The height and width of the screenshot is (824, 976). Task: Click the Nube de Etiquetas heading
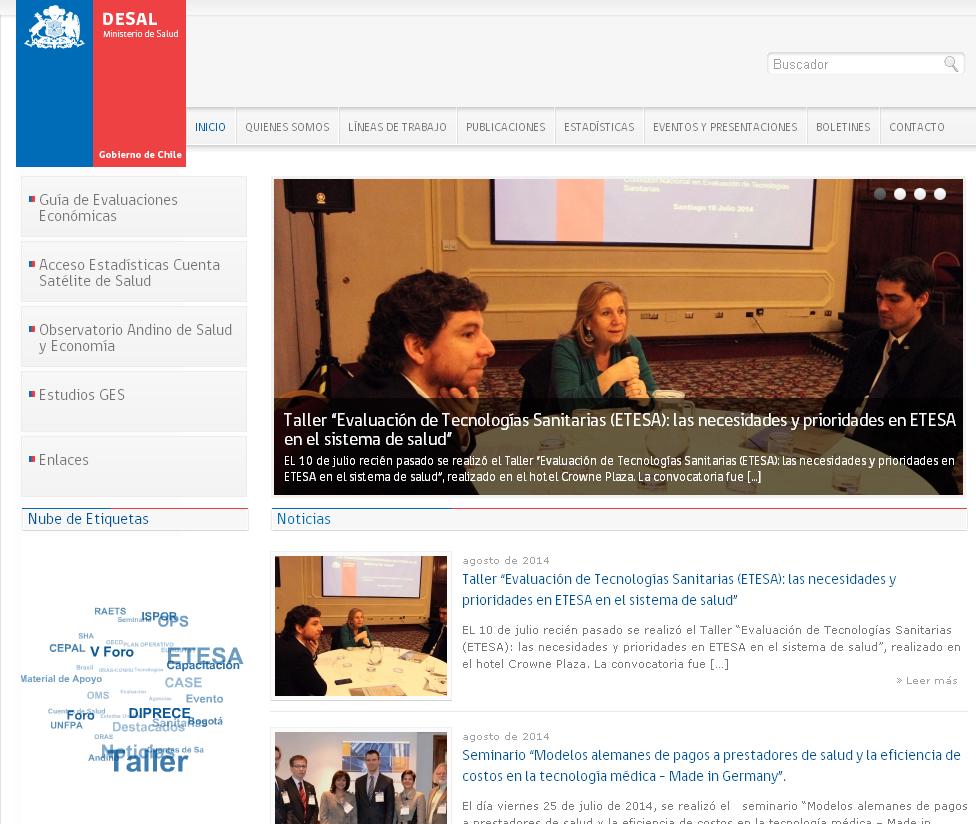click(x=88, y=518)
